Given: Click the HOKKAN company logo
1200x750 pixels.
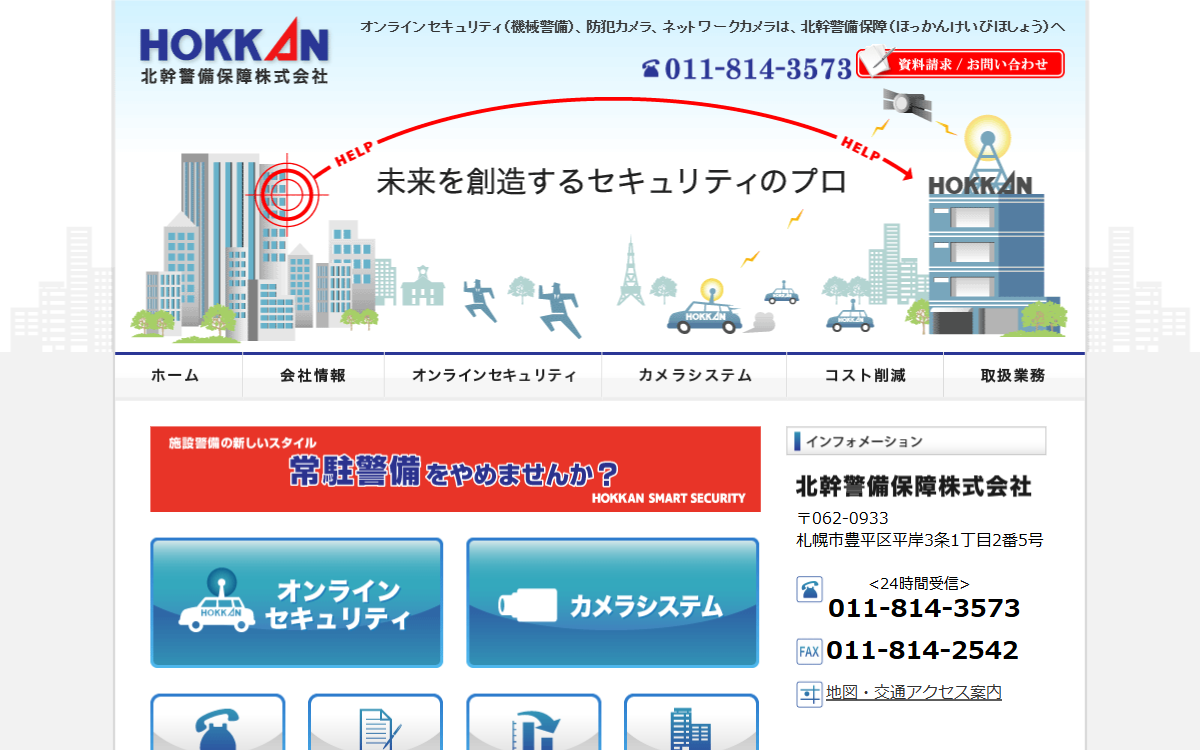Looking at the screenshot, I should [x=234, y=52].
